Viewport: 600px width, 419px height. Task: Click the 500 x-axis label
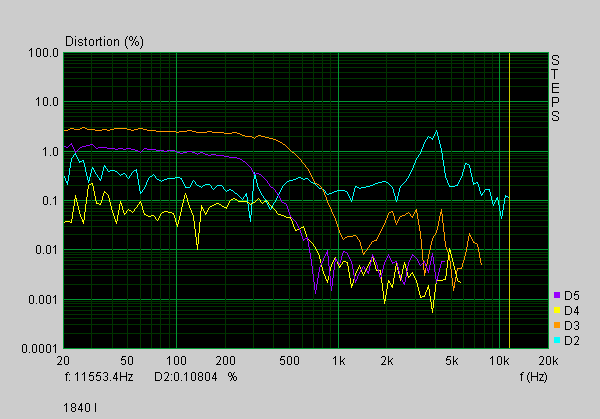pos(289,360)
